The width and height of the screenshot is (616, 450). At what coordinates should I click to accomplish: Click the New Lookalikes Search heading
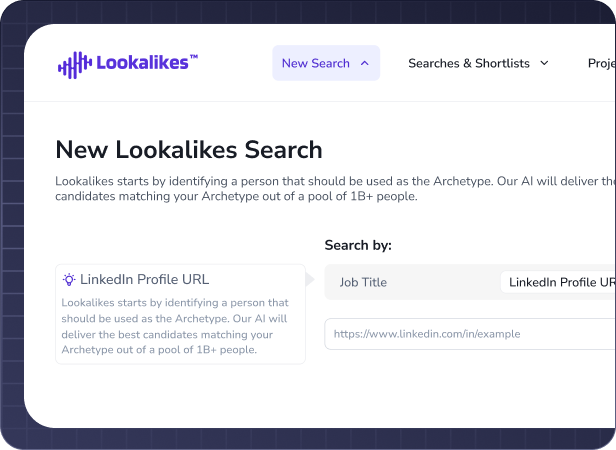[x=189, y=150]
